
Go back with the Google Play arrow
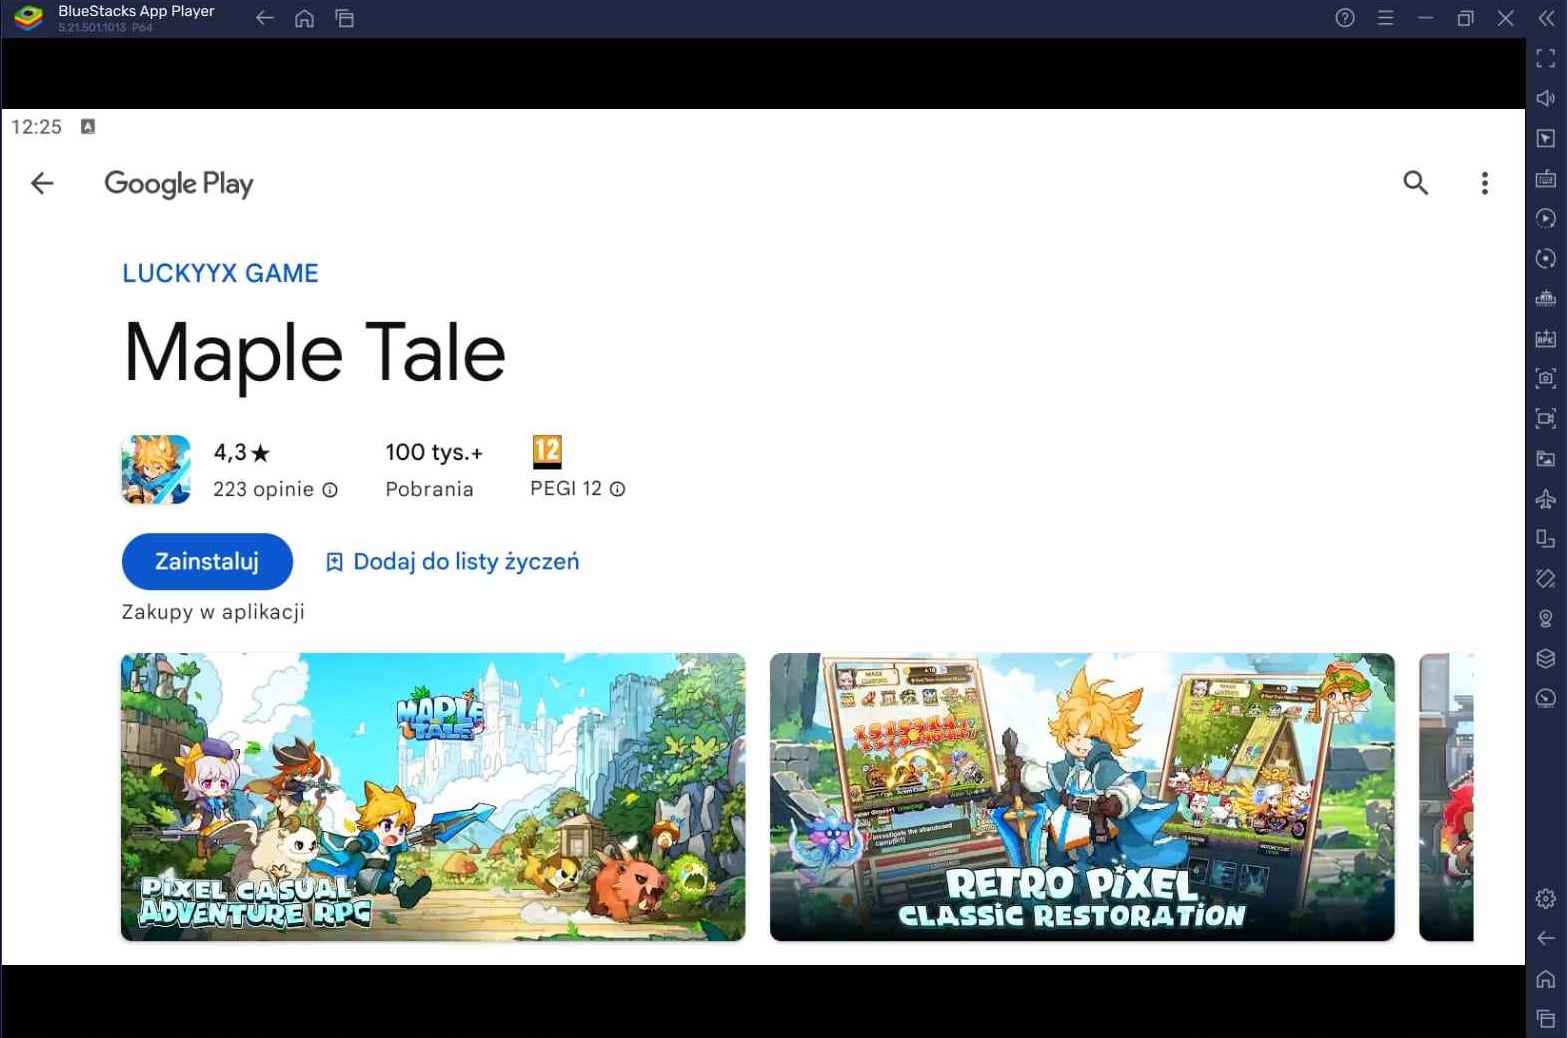pyautogui.click(x=42, y=183)
